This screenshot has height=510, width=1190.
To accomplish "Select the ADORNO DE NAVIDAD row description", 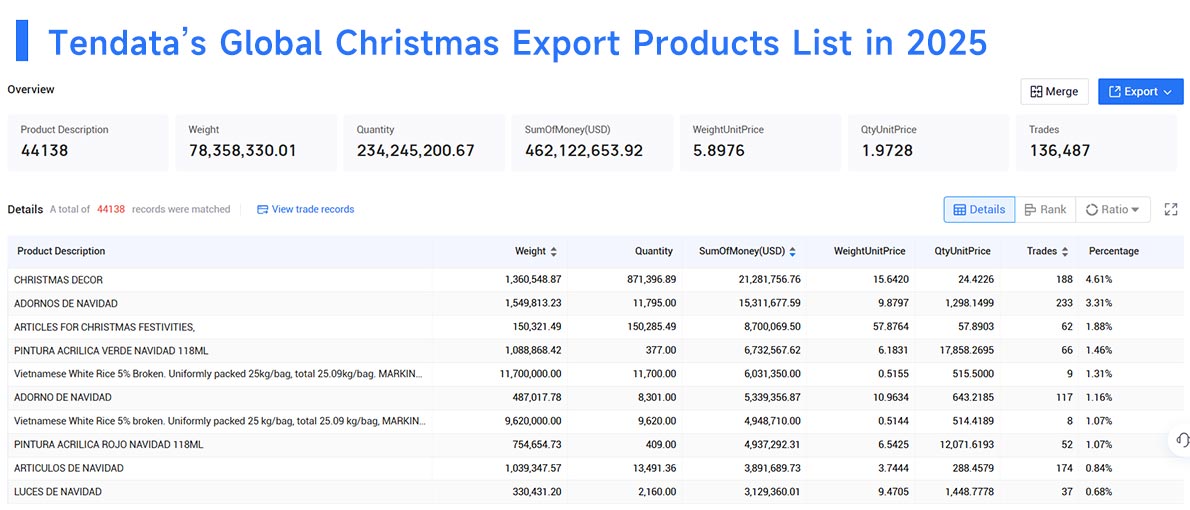I will click(62, 397).
